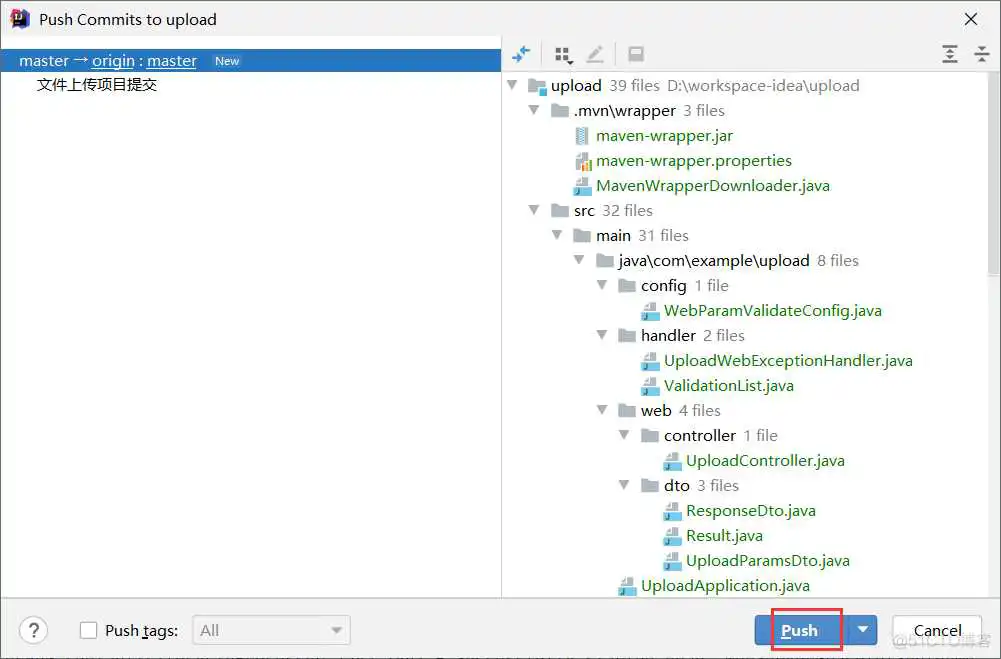The width and height of the screenshot is (1001, 659).
Task: Click the Show Diff arrows icon
Action: (x=520, y=54)
